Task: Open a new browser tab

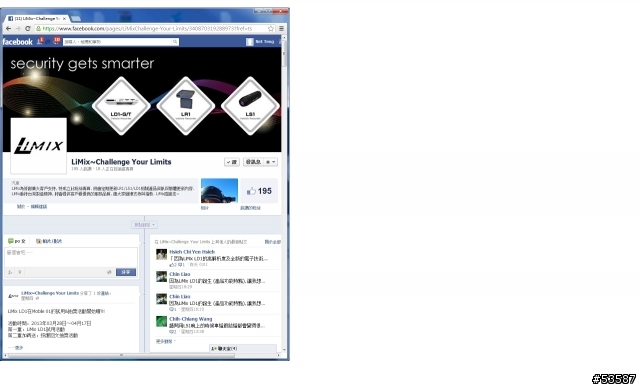Action: click(76, 18)
